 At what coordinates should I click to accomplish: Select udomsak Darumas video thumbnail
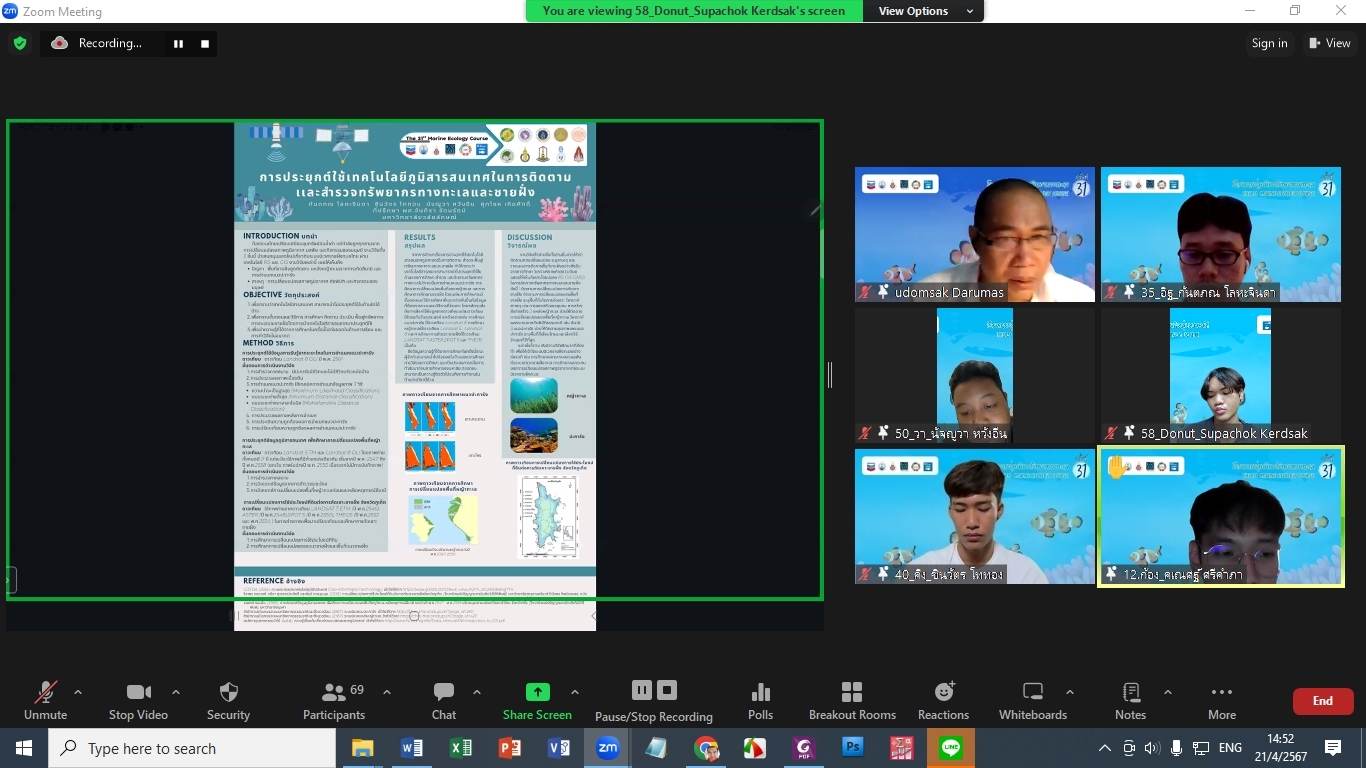click(x=974, y=235)
